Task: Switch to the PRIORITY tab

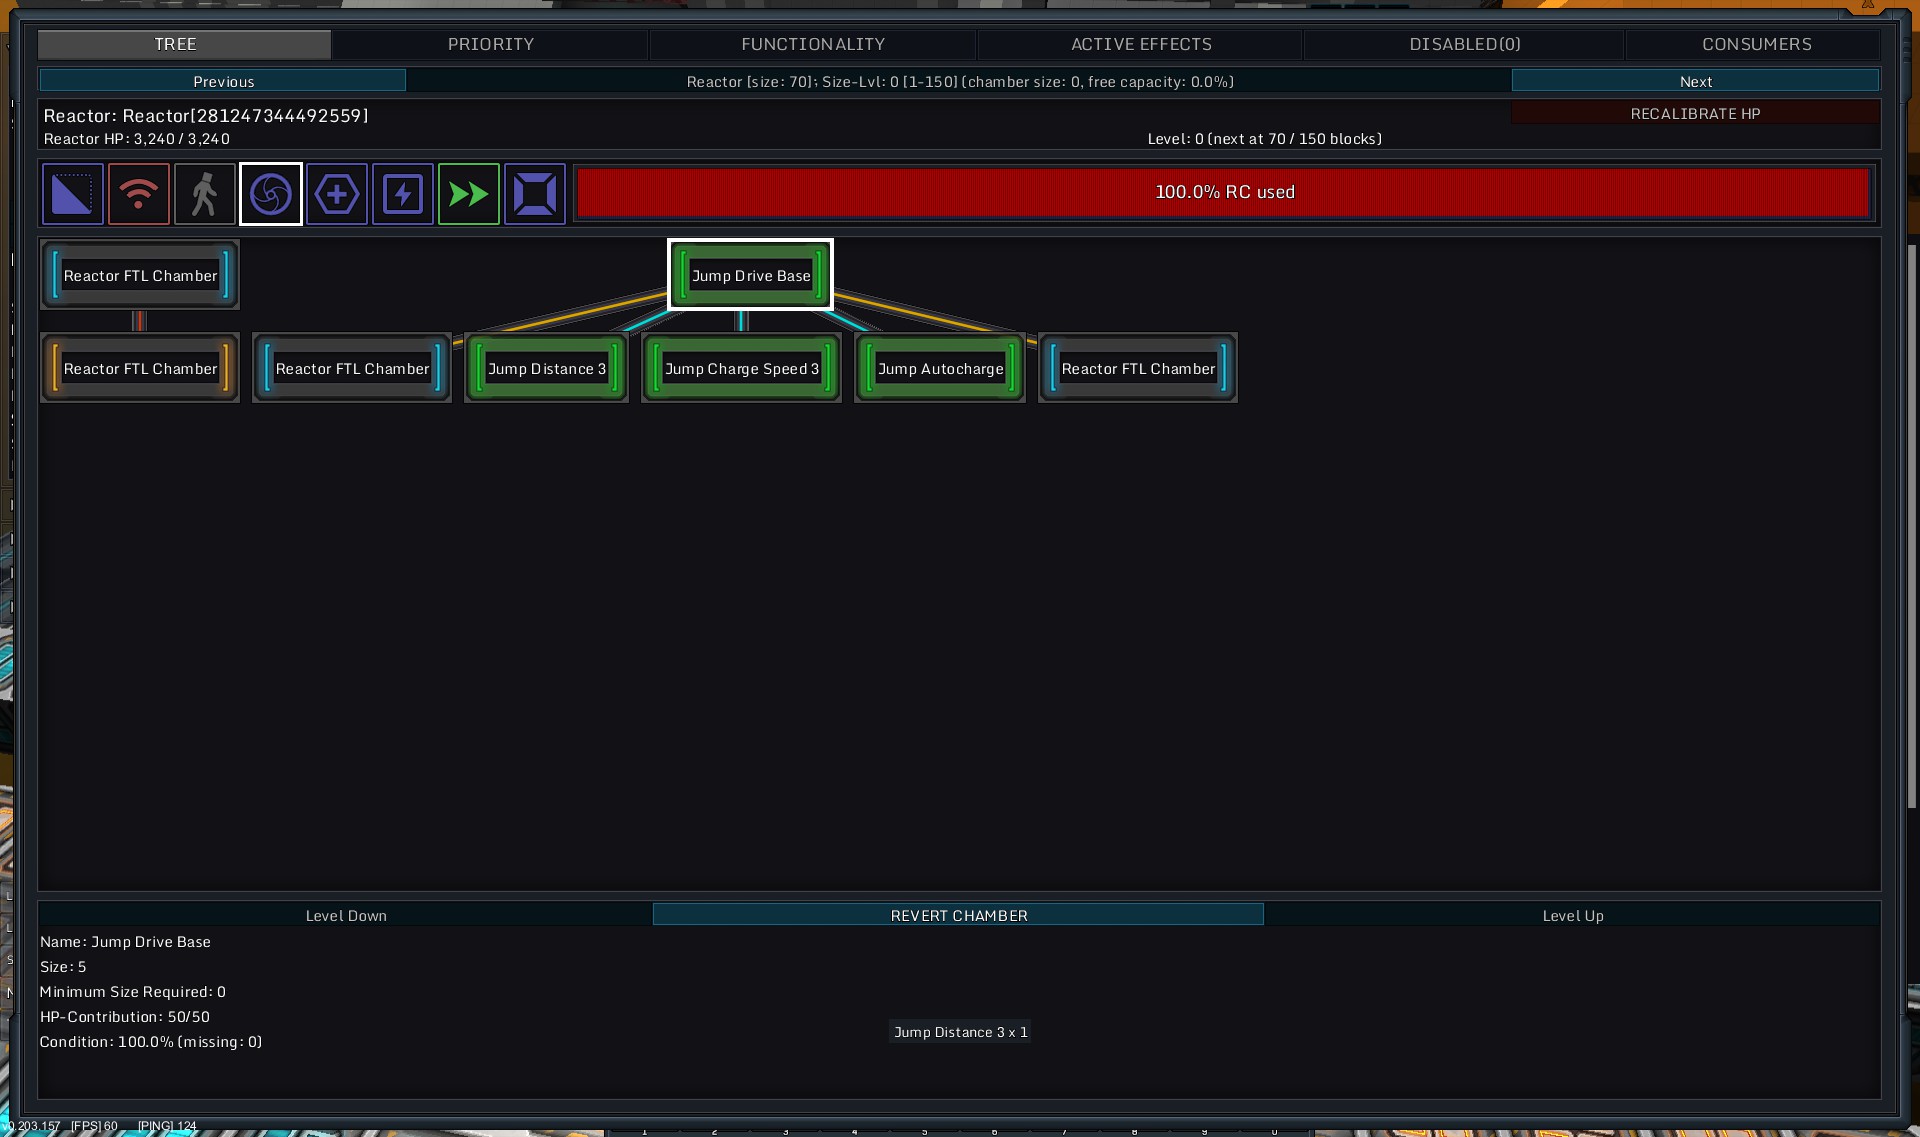Action: coord(490,44)
